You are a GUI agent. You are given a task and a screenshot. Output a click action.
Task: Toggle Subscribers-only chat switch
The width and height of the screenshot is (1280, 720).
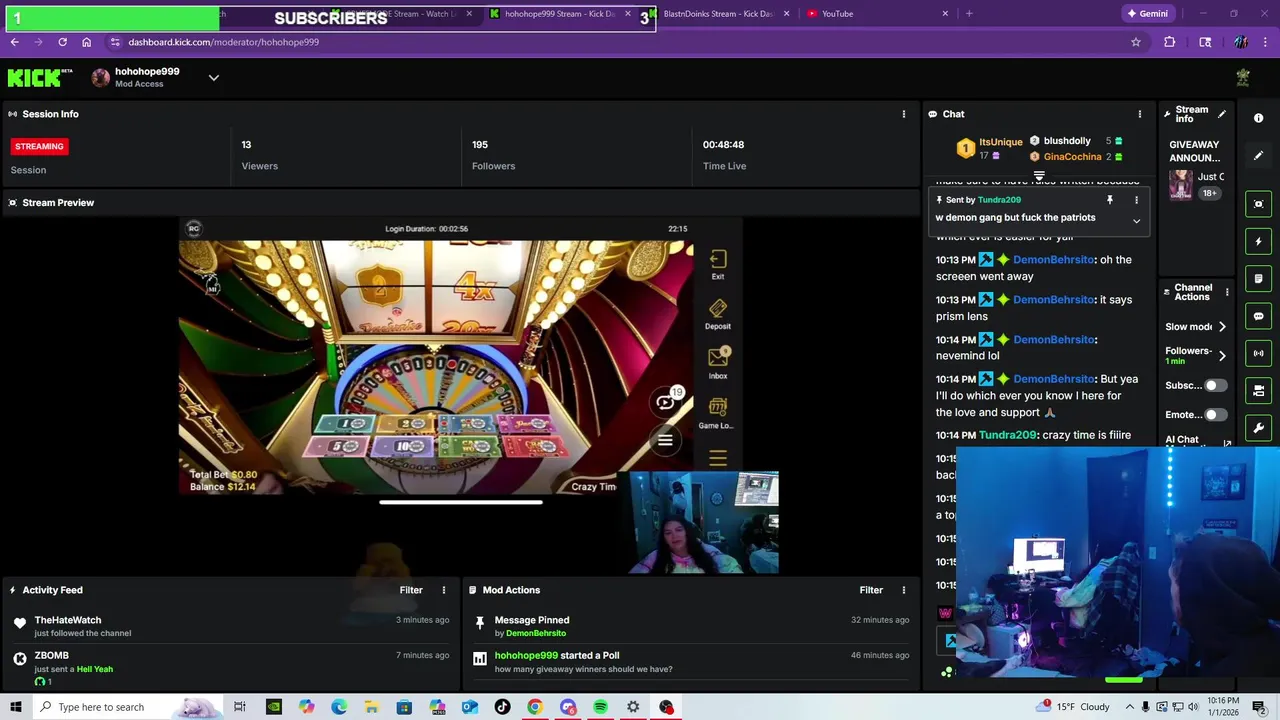1215,385
